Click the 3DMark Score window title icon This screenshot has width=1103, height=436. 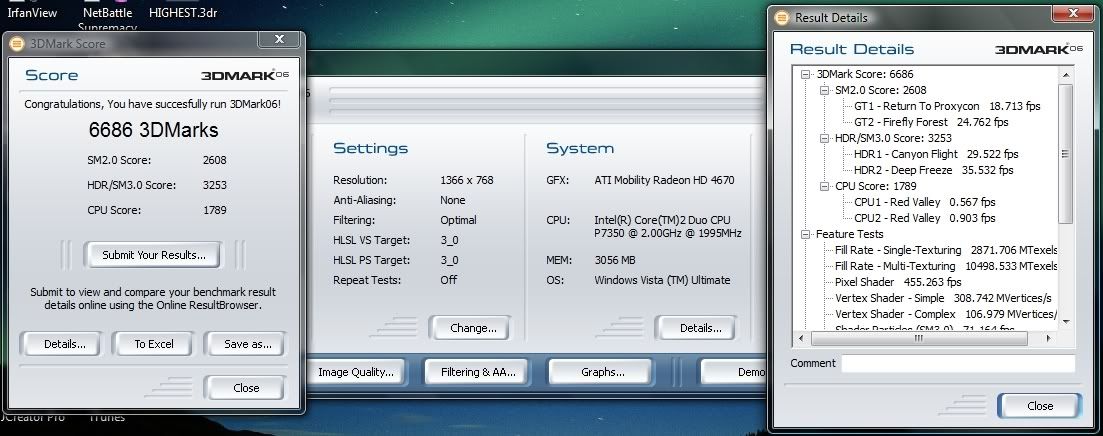[x=17, y=44]
